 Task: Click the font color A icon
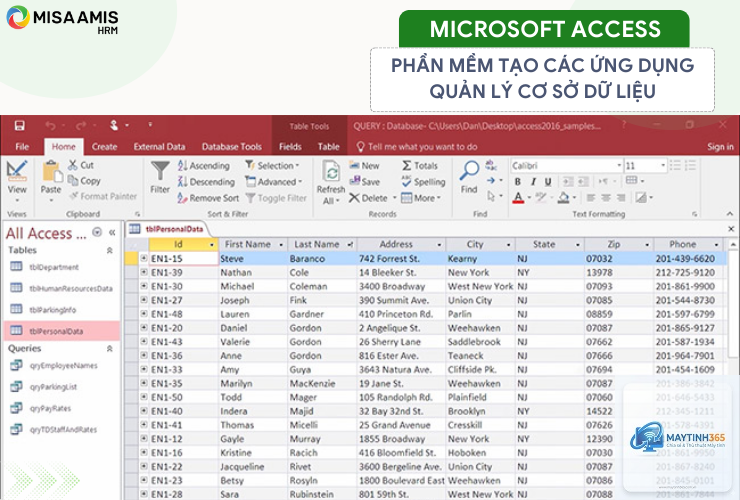point(518,197)
